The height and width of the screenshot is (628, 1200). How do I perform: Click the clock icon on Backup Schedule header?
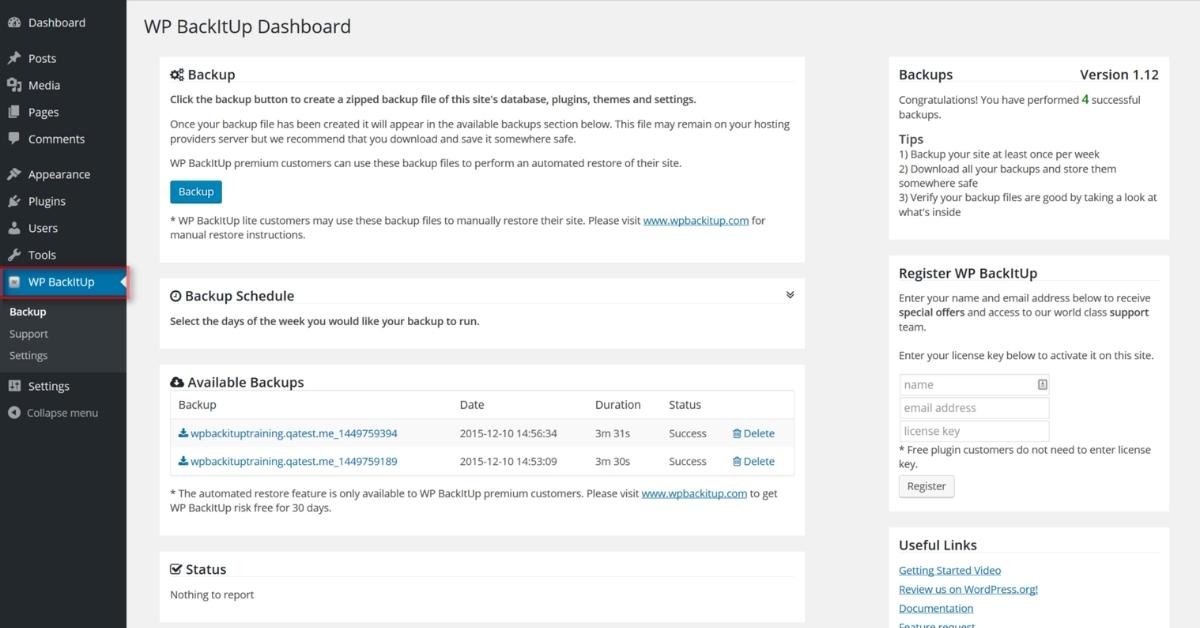174,295
